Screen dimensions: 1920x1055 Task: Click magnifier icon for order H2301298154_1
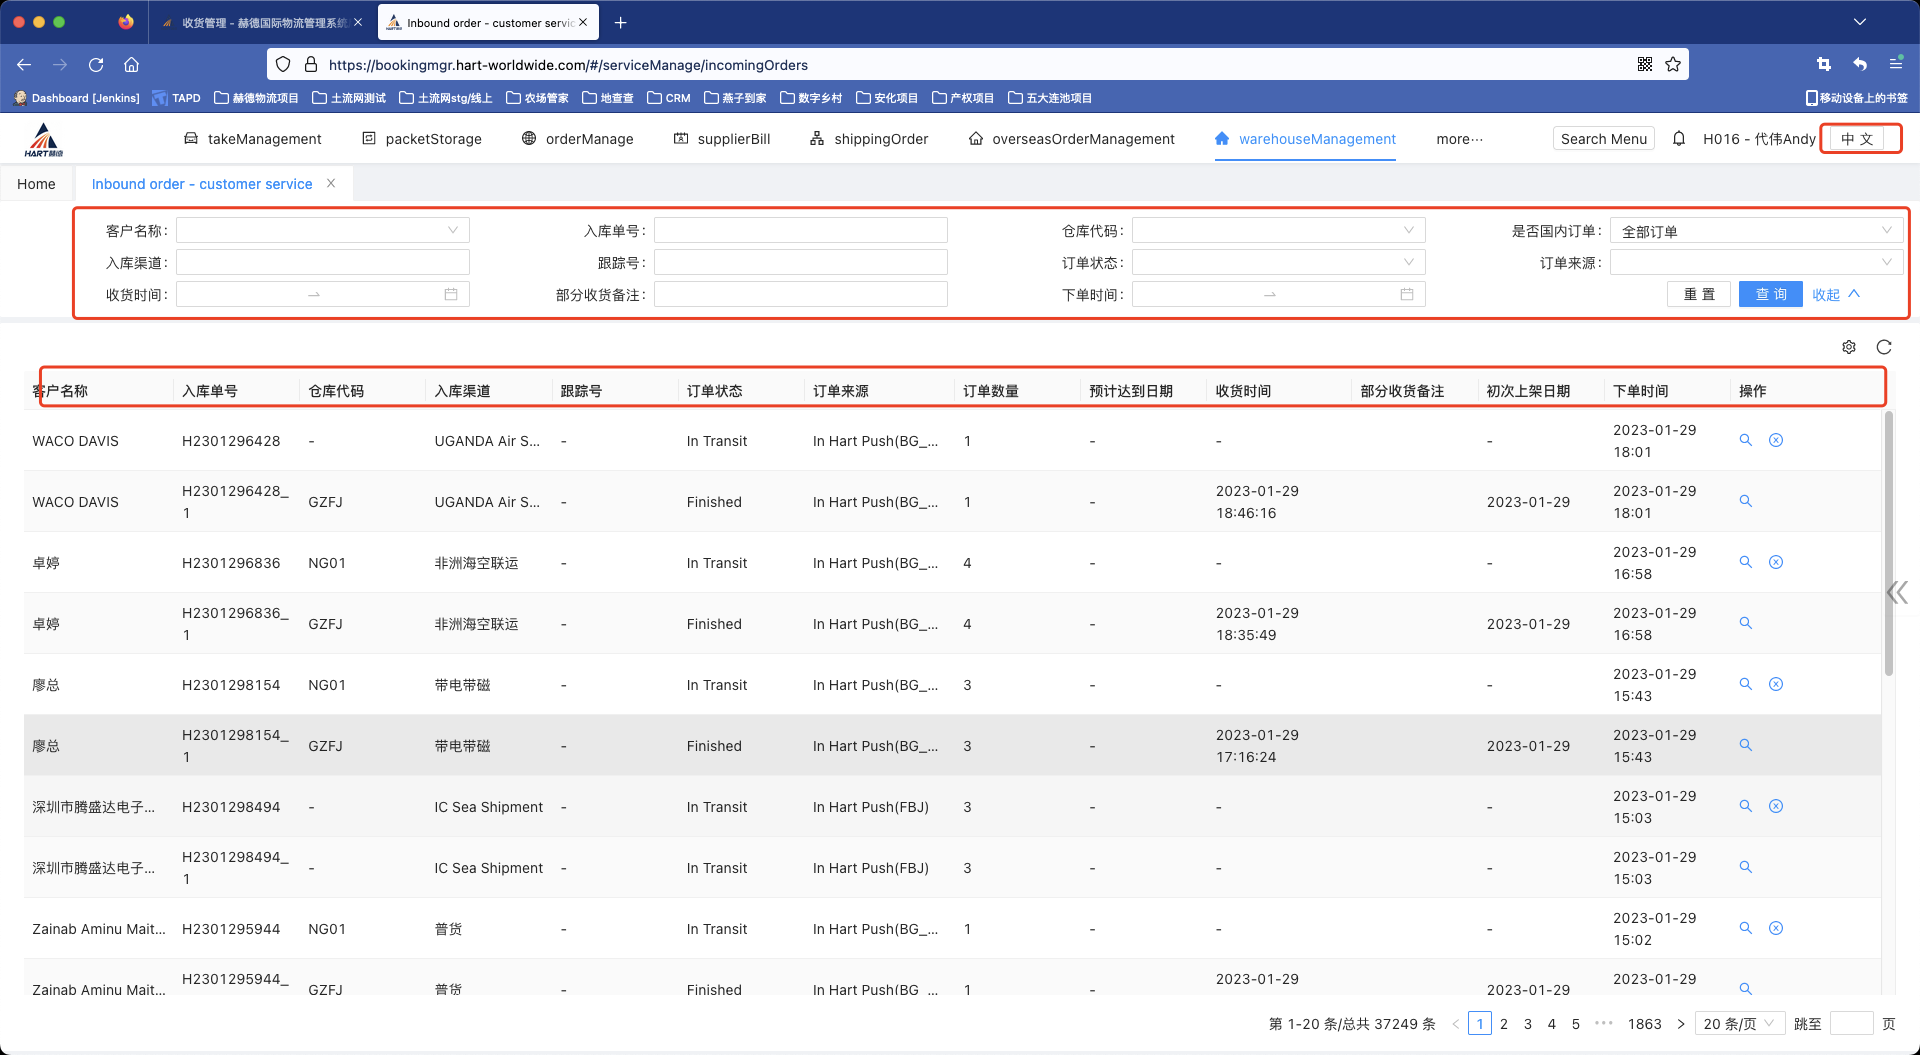(x=1745, y=745)
